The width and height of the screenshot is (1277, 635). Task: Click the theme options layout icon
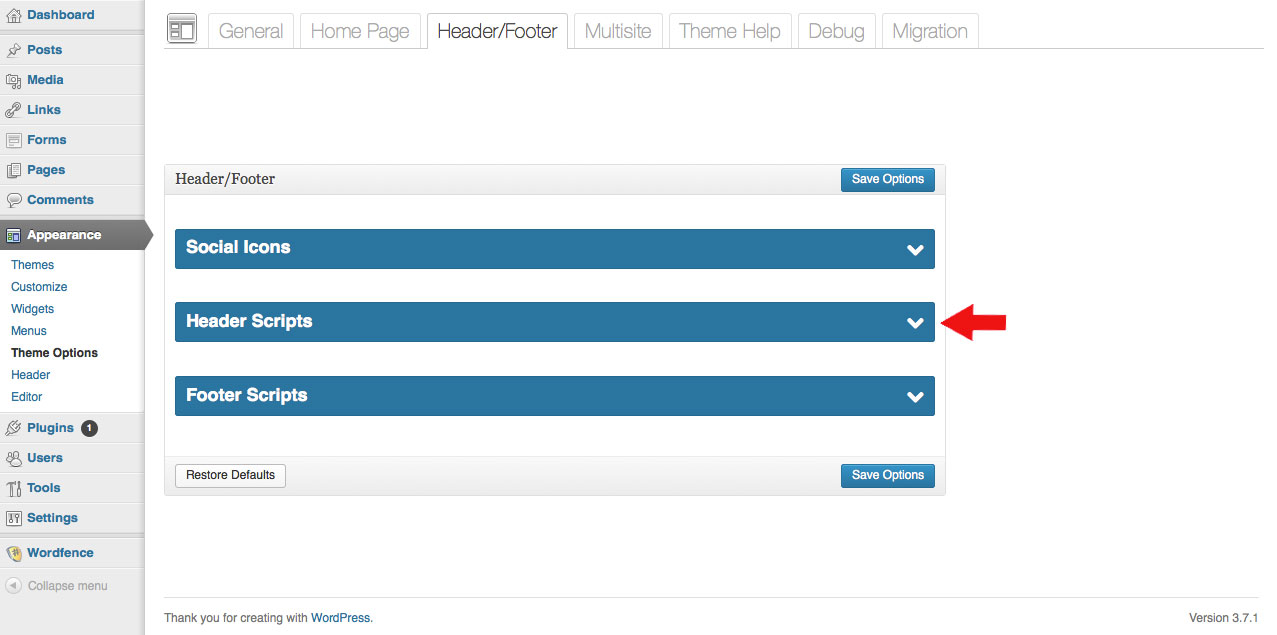tap(181, 30)
